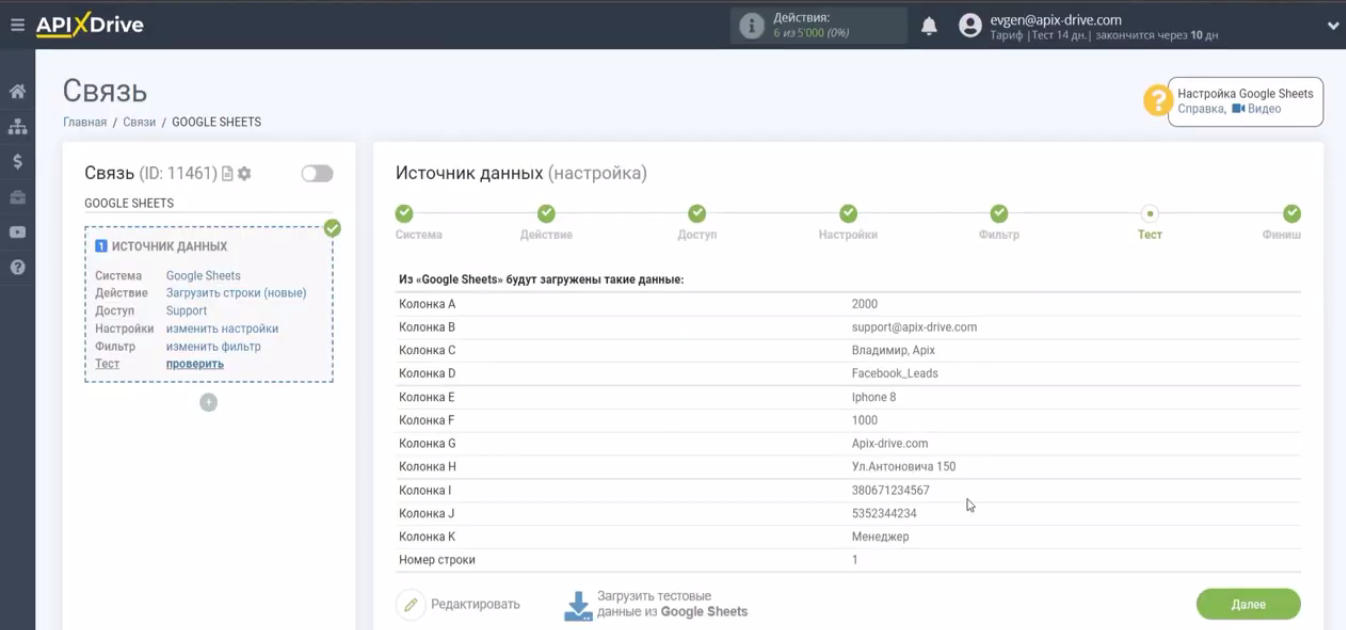Open the briefcase sidebar icon
This screenshot has height=630, width=1346.
pos(17,197)
